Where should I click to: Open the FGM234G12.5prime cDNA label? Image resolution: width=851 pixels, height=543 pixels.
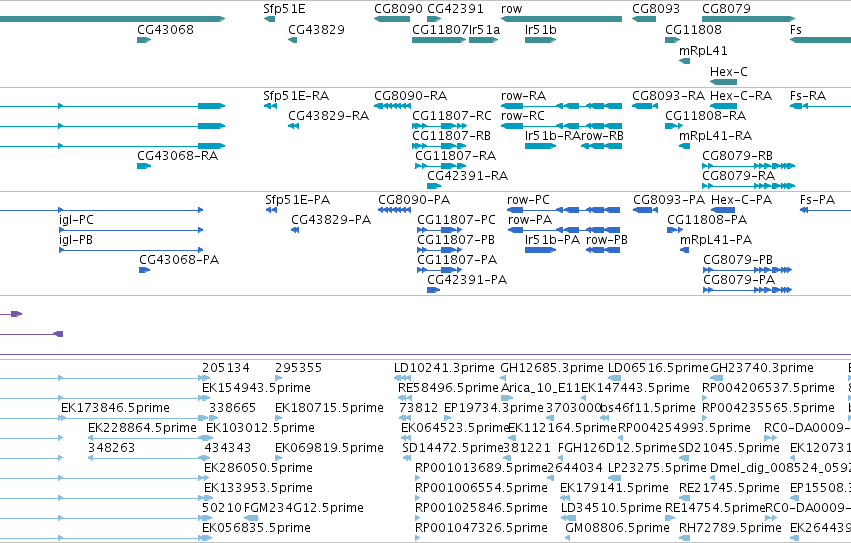(304, 508)
